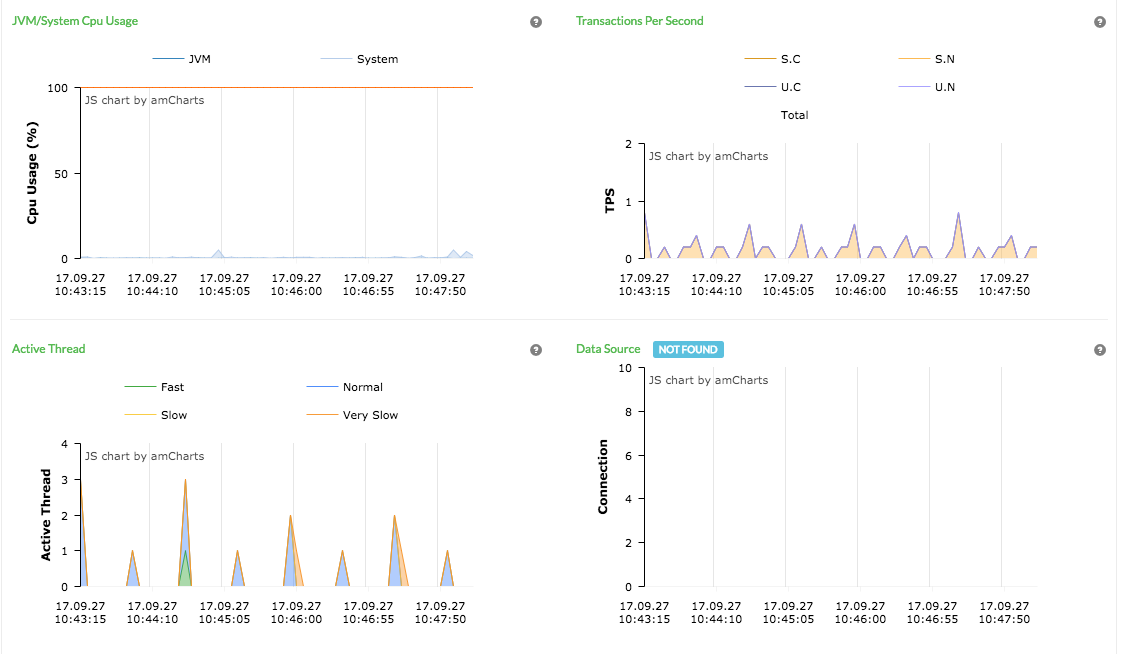Click the Active Thread chart title
This screenshot has width=1126, height=654.
(x=48, y=349)
